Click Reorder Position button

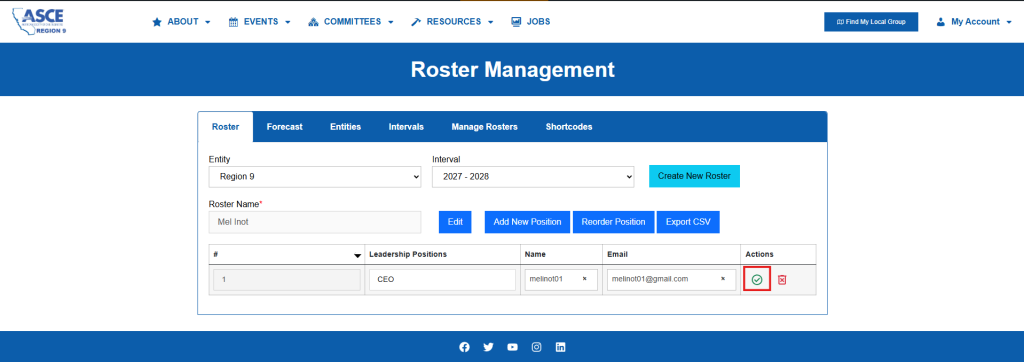(x=613, y=222)
